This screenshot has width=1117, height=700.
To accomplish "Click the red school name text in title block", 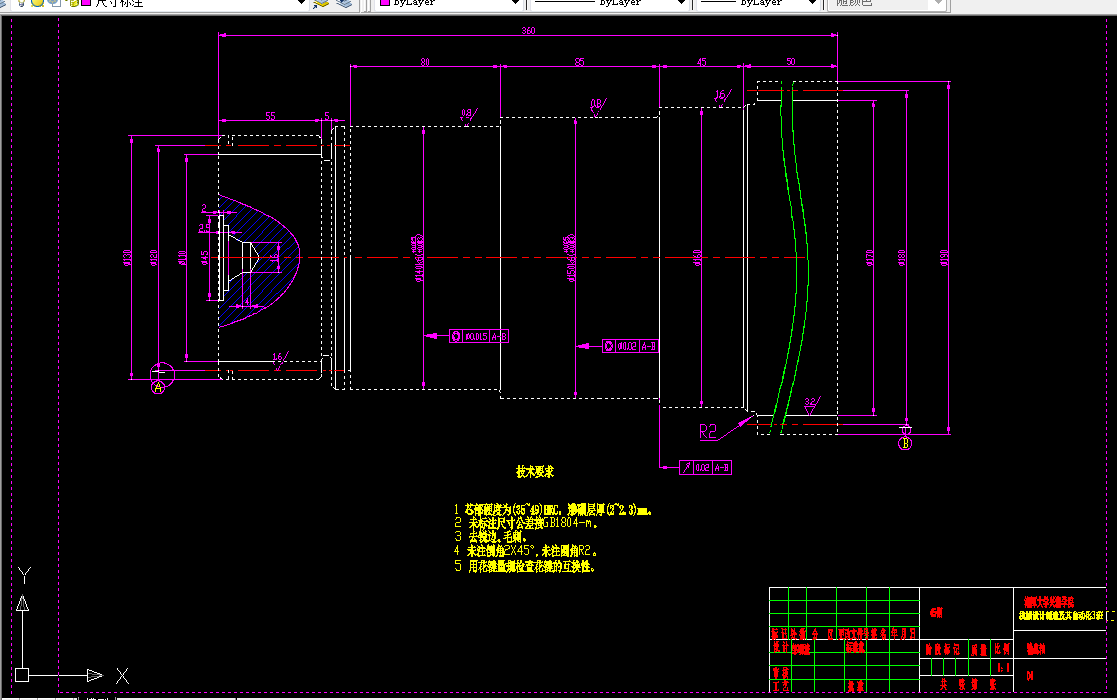I will pos(1049,602).
